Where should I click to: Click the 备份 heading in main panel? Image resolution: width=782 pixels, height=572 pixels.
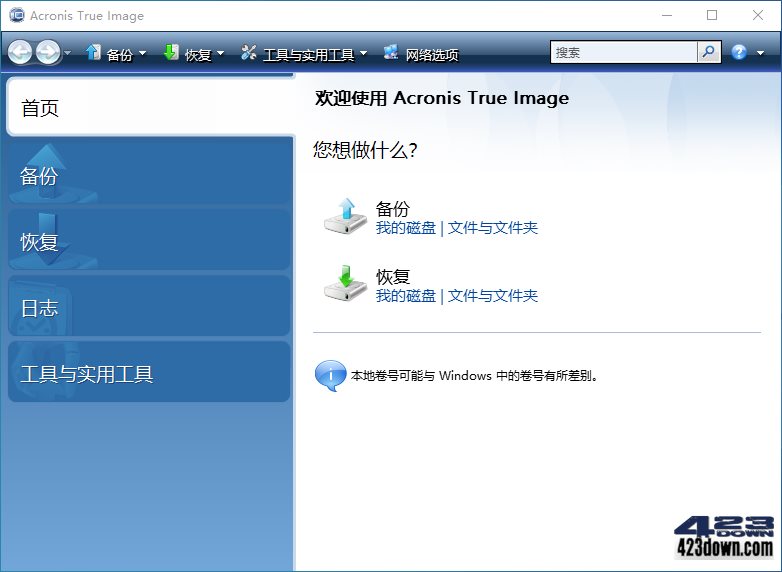click(x=393, y=208)
